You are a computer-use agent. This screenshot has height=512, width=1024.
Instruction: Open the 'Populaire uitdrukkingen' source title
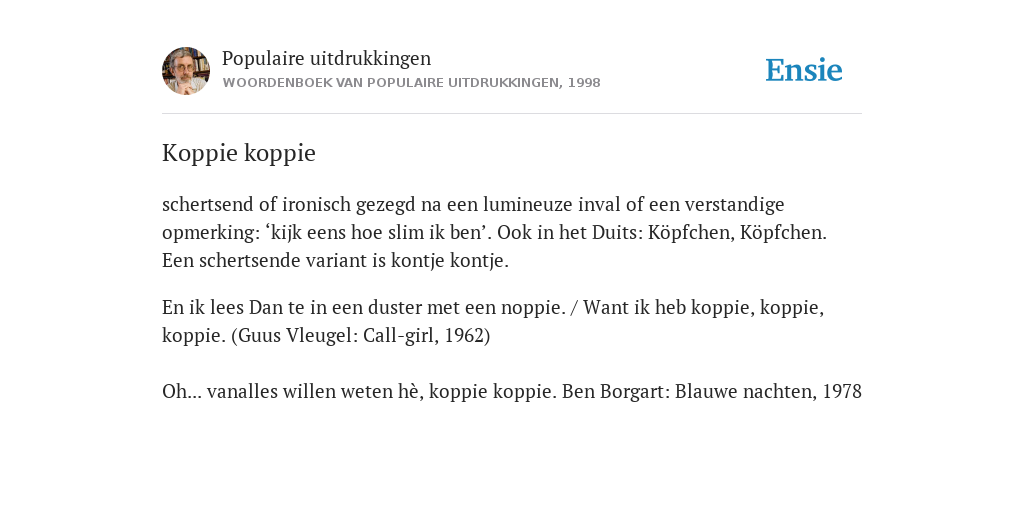coord(327,58)
